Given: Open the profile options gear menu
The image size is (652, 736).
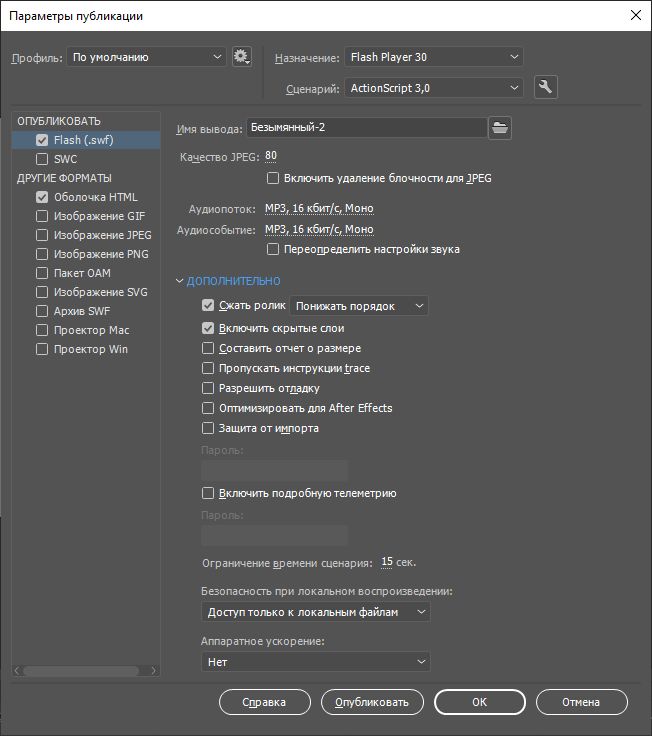Looking at the screenshot, I should (x=242, y=57).
